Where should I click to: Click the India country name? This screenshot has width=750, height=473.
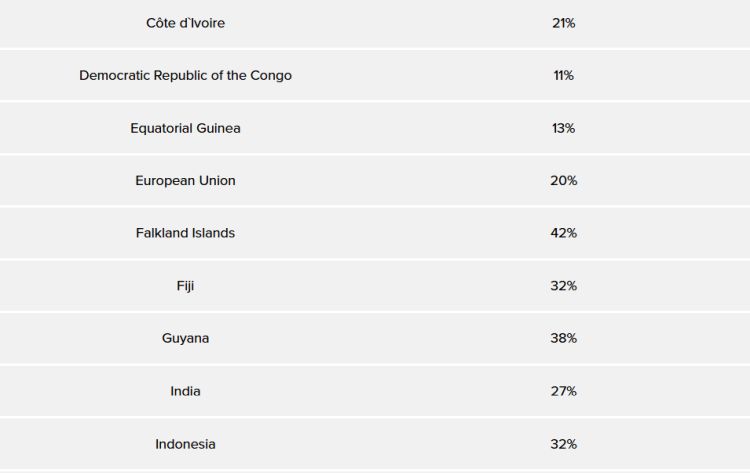point(185,391)
